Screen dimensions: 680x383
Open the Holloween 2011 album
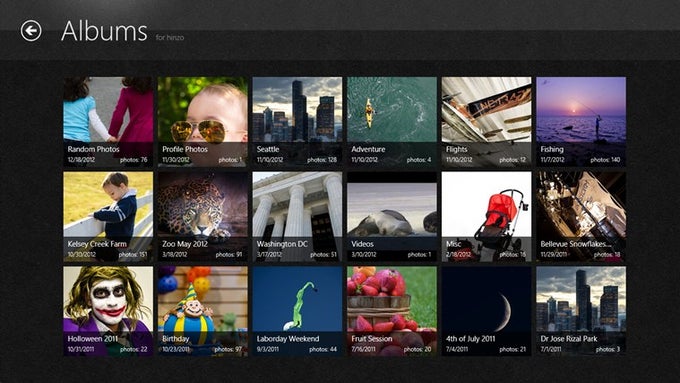pyautogui.click(x=108, y=311)
